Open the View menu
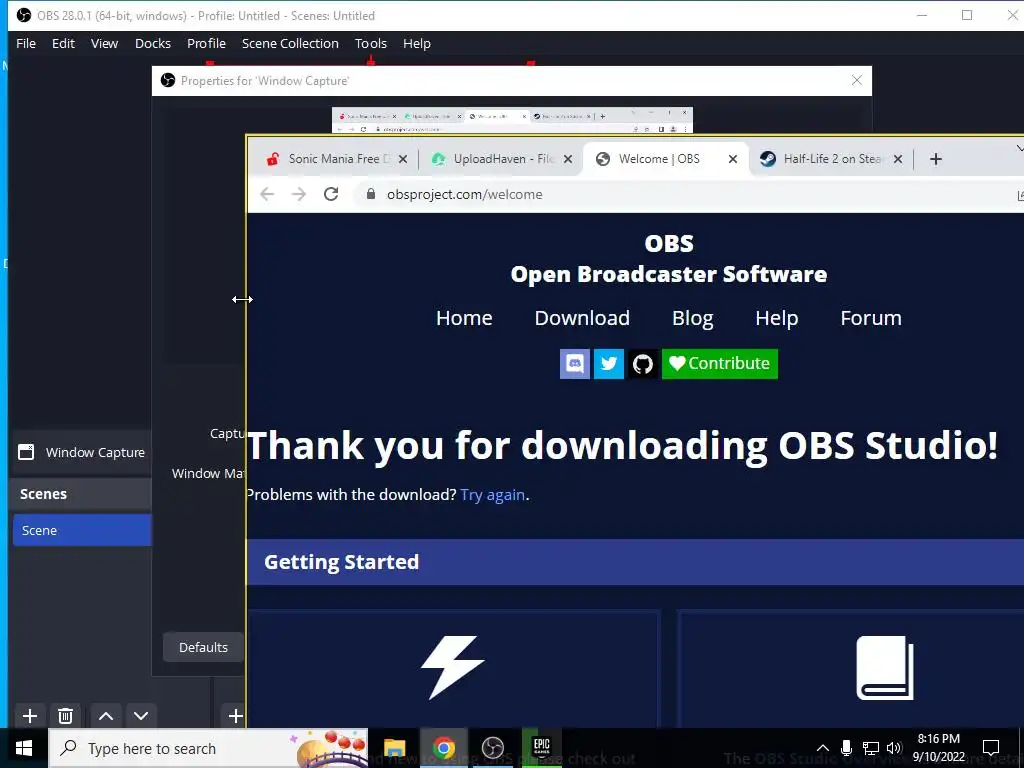The width and height of the screenshot is (1024, 768). click(104, 44)
